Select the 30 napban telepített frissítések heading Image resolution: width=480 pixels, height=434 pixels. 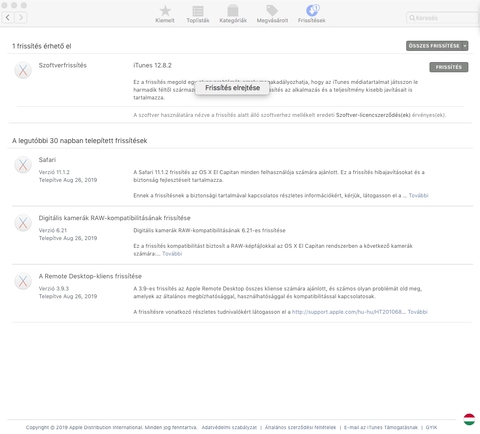click(x=80, y=141)
